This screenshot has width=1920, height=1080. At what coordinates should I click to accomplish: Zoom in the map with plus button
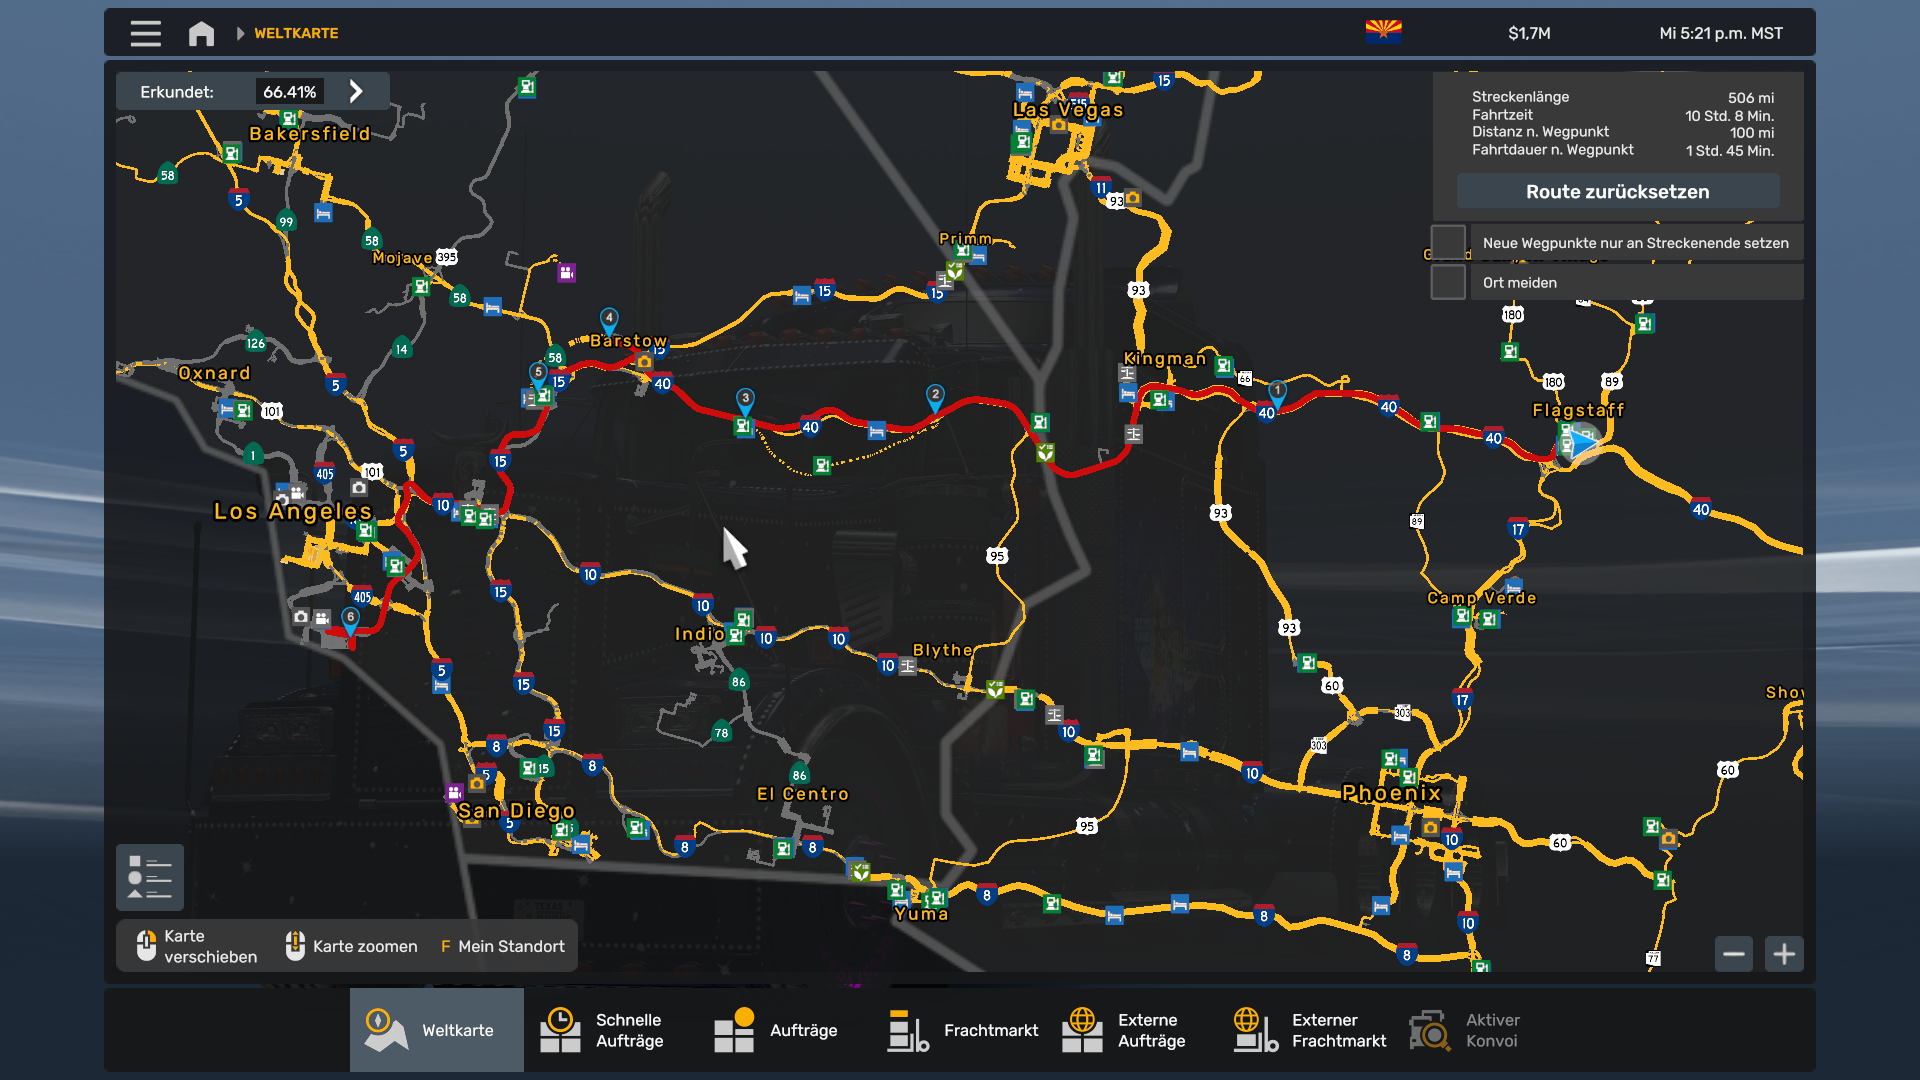[x=1784, y=954]
